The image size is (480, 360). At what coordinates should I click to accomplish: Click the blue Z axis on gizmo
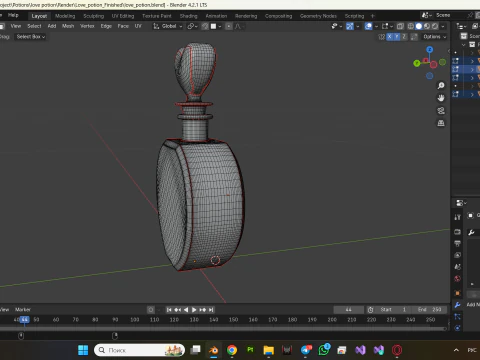click(430, 50)
